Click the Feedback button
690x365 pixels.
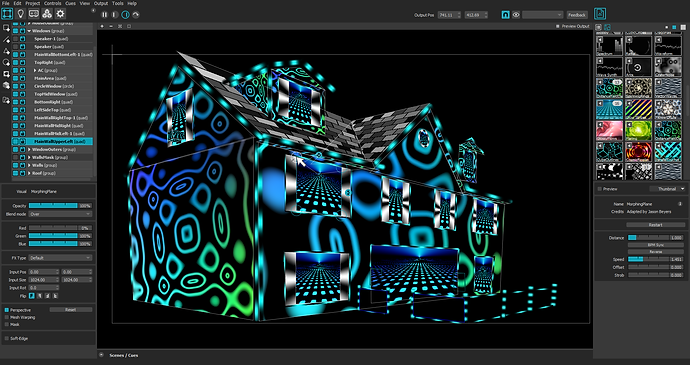coord(577,15)
